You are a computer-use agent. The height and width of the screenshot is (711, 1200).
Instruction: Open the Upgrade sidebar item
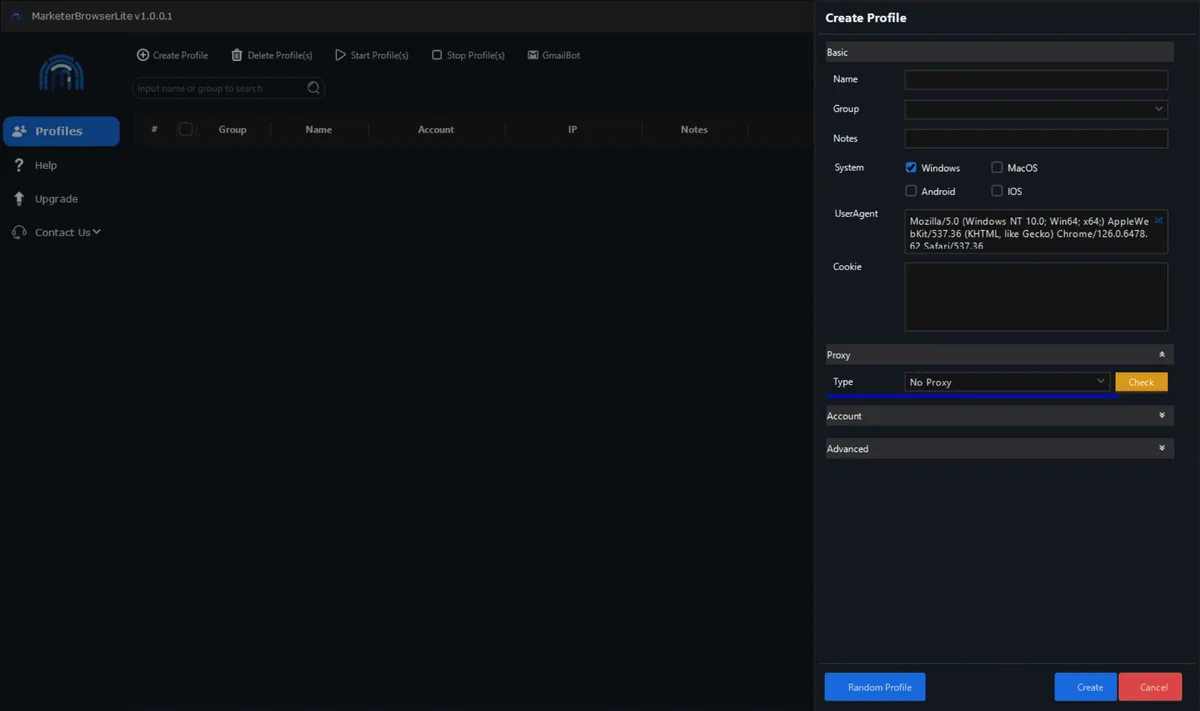(x=61, y=199)
